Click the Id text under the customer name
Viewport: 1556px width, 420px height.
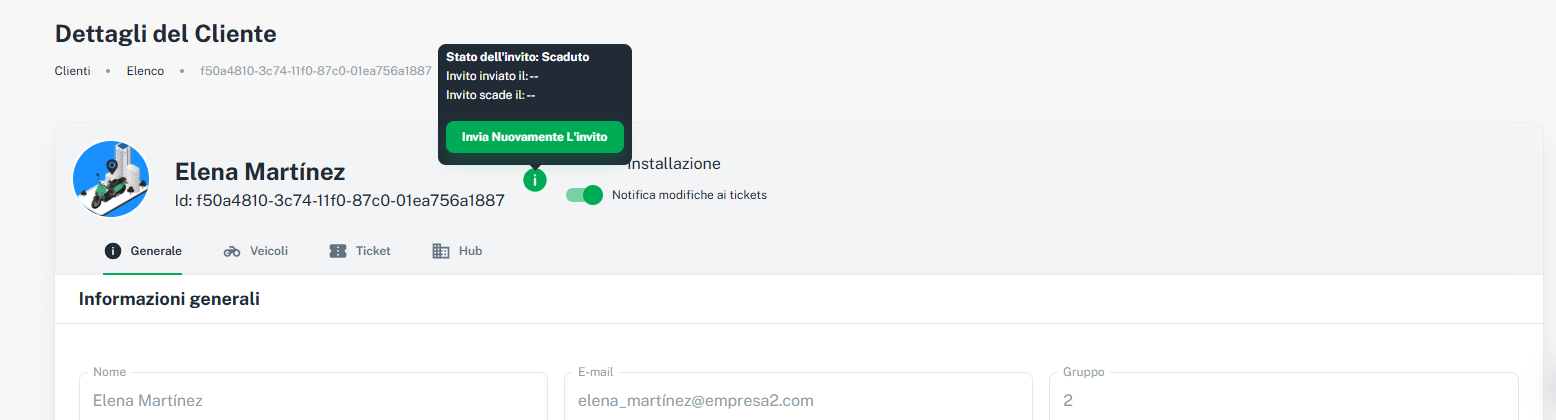point(340,201)
